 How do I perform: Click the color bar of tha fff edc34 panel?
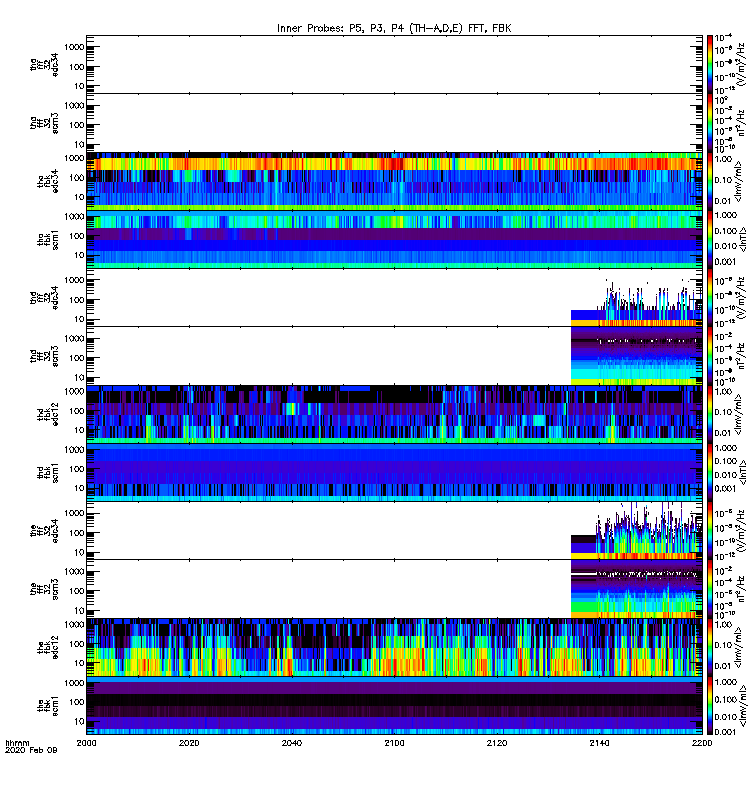[710, 64]
